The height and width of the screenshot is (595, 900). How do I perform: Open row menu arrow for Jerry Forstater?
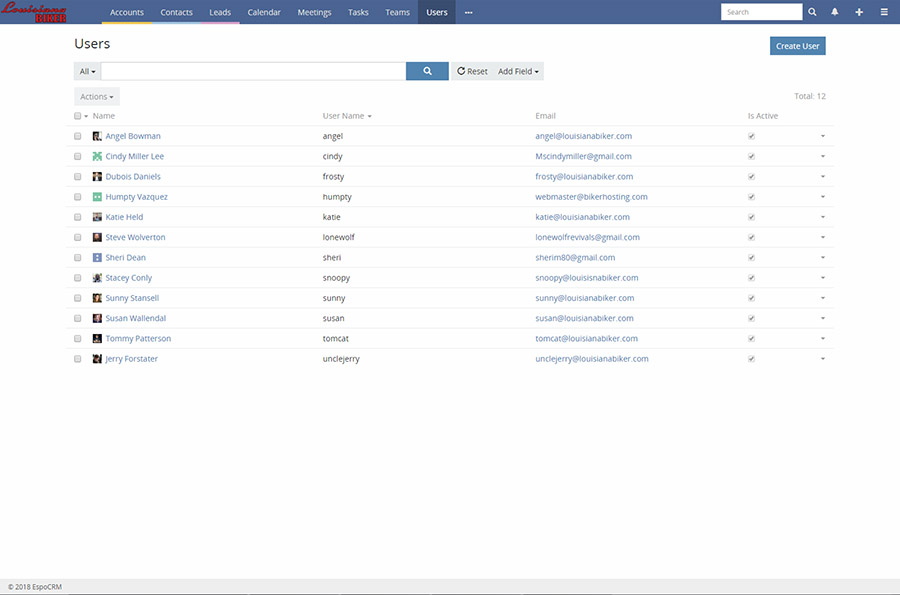pyautogui.click(x=823, y=359)
